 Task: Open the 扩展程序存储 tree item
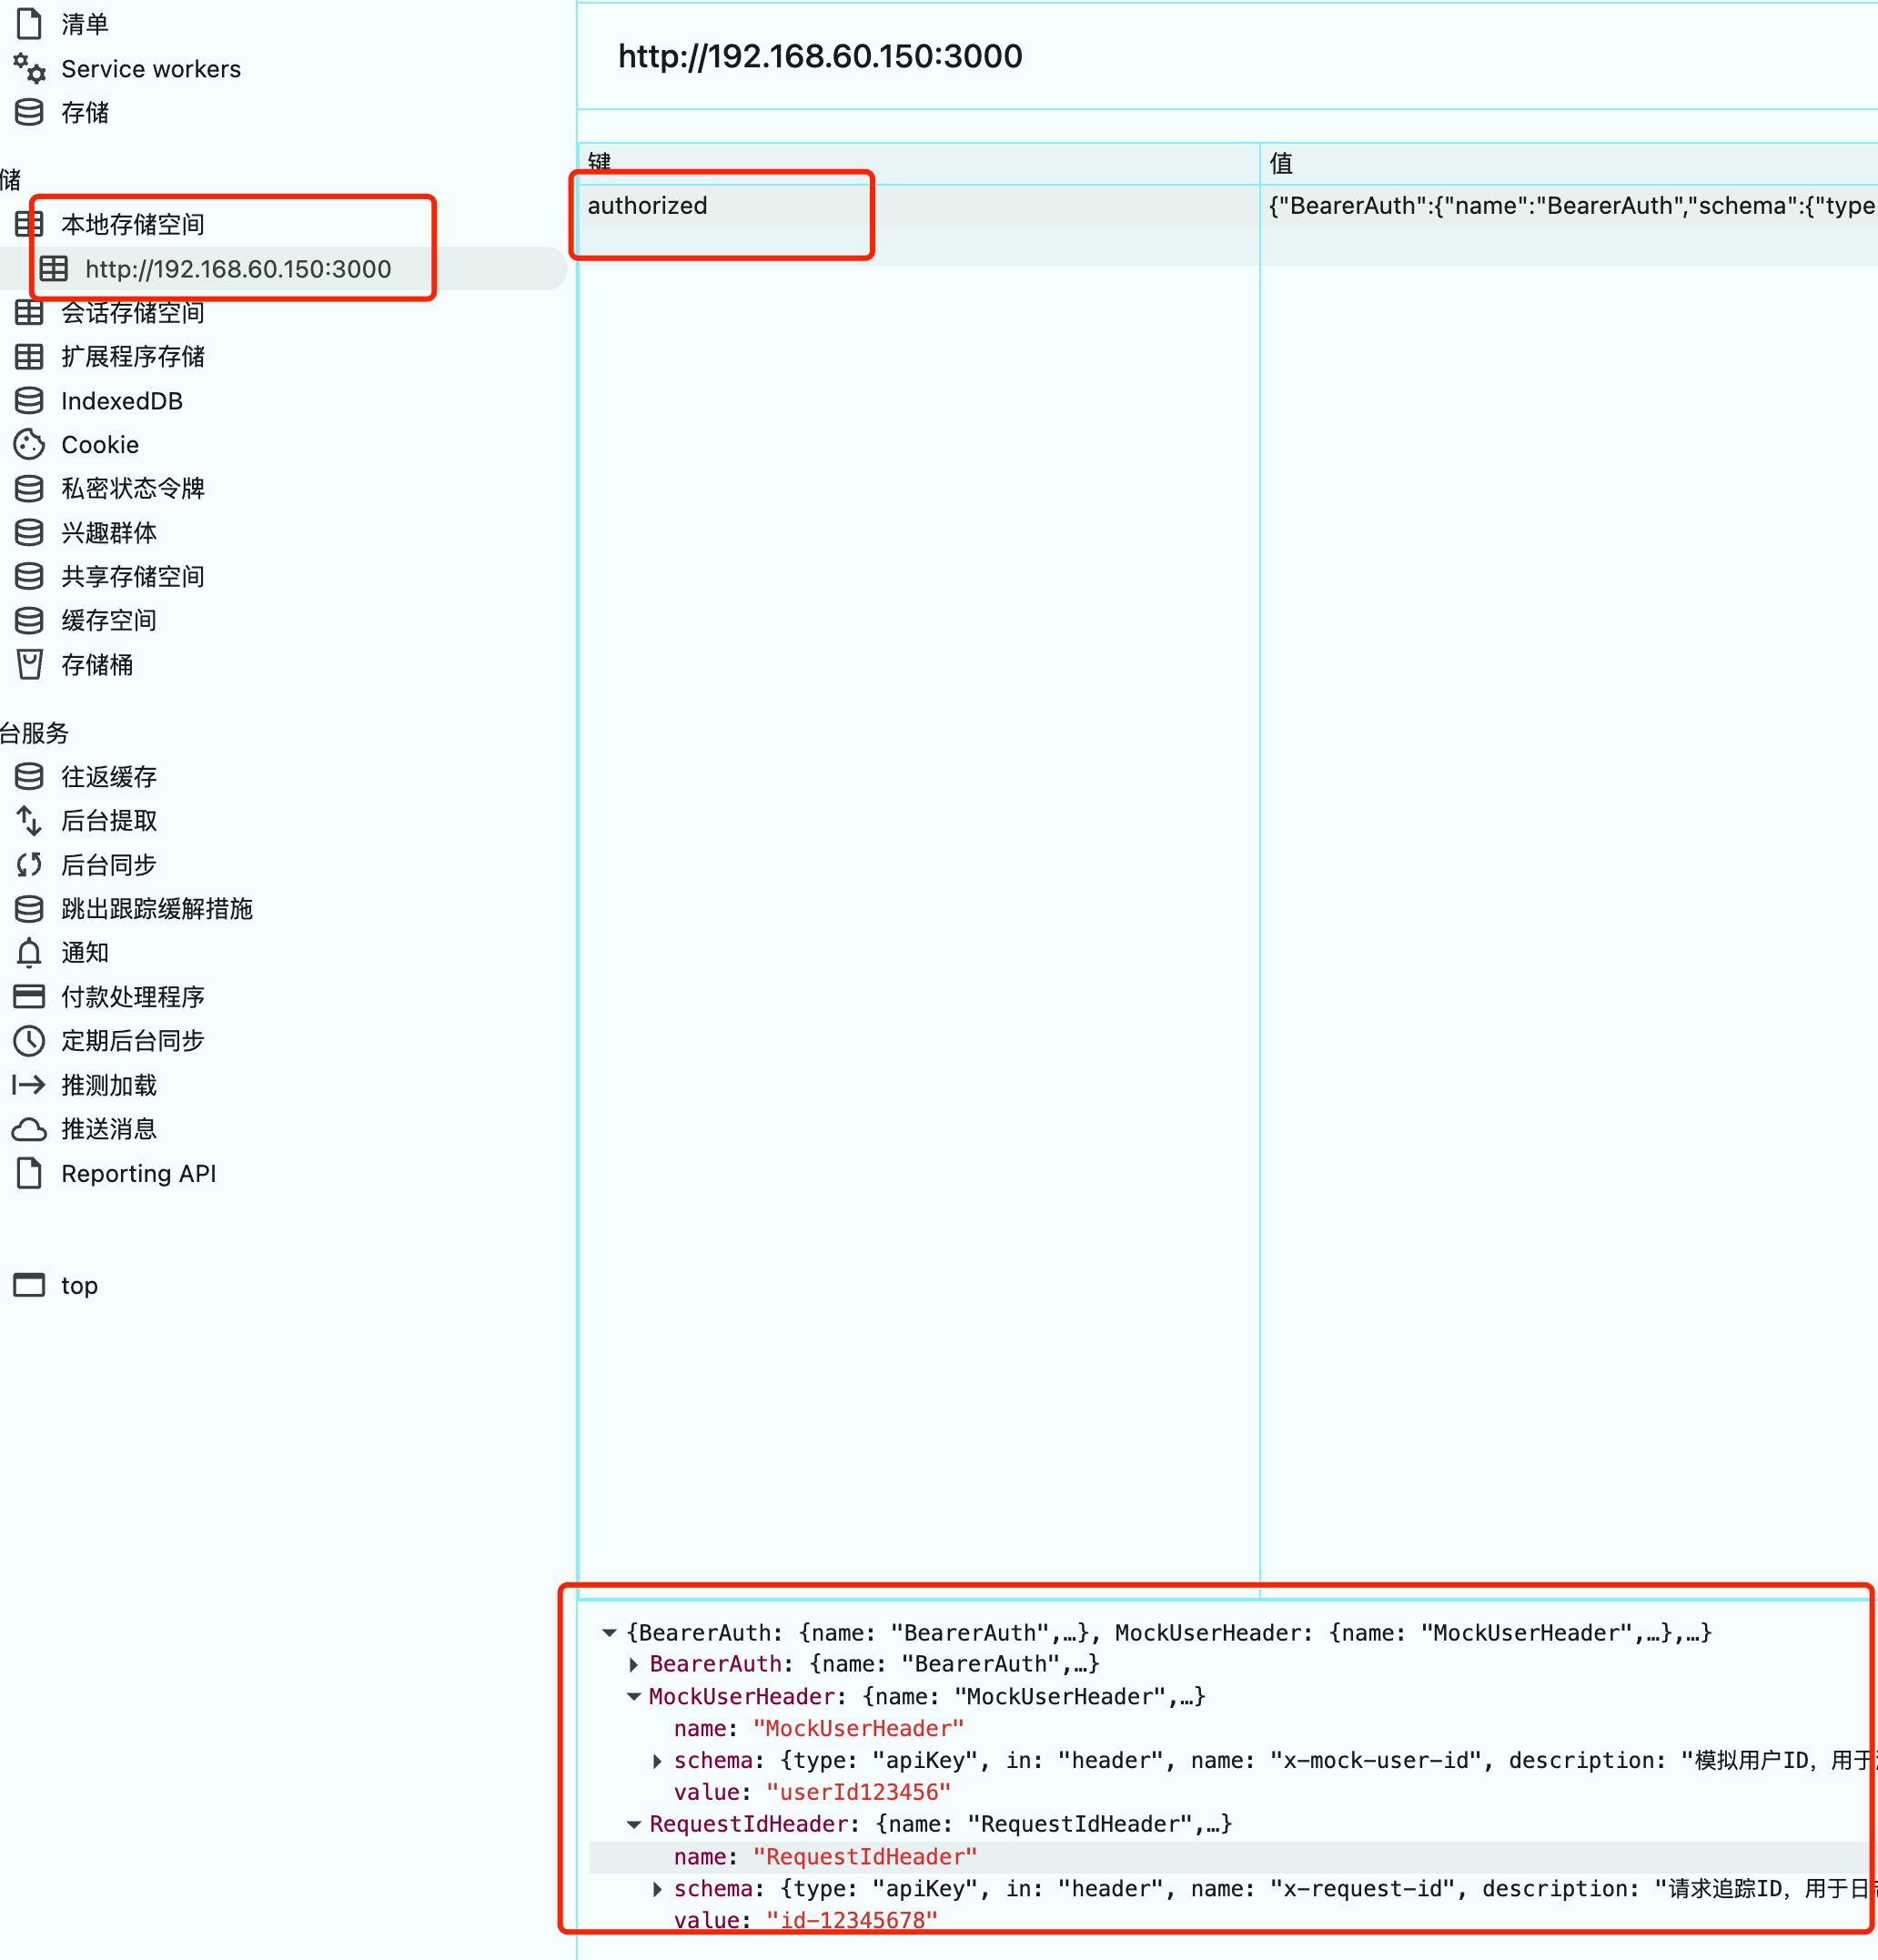pyautogui.click(x=132, y=356)
